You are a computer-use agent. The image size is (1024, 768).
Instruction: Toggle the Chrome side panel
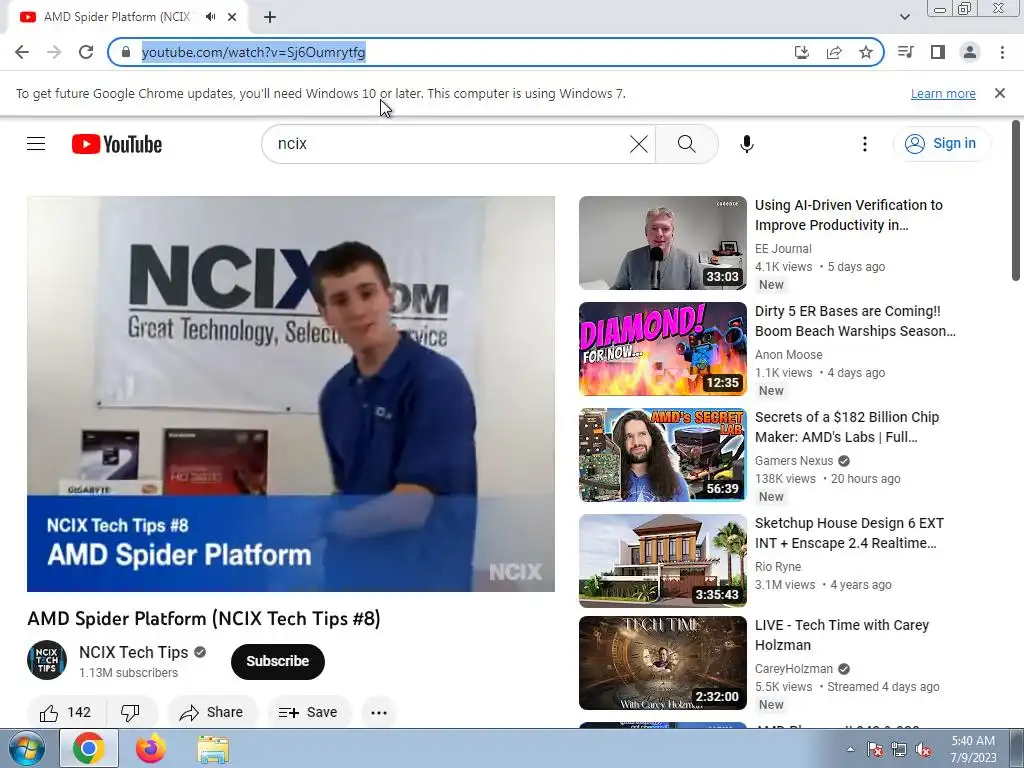[x=938, y=52]
